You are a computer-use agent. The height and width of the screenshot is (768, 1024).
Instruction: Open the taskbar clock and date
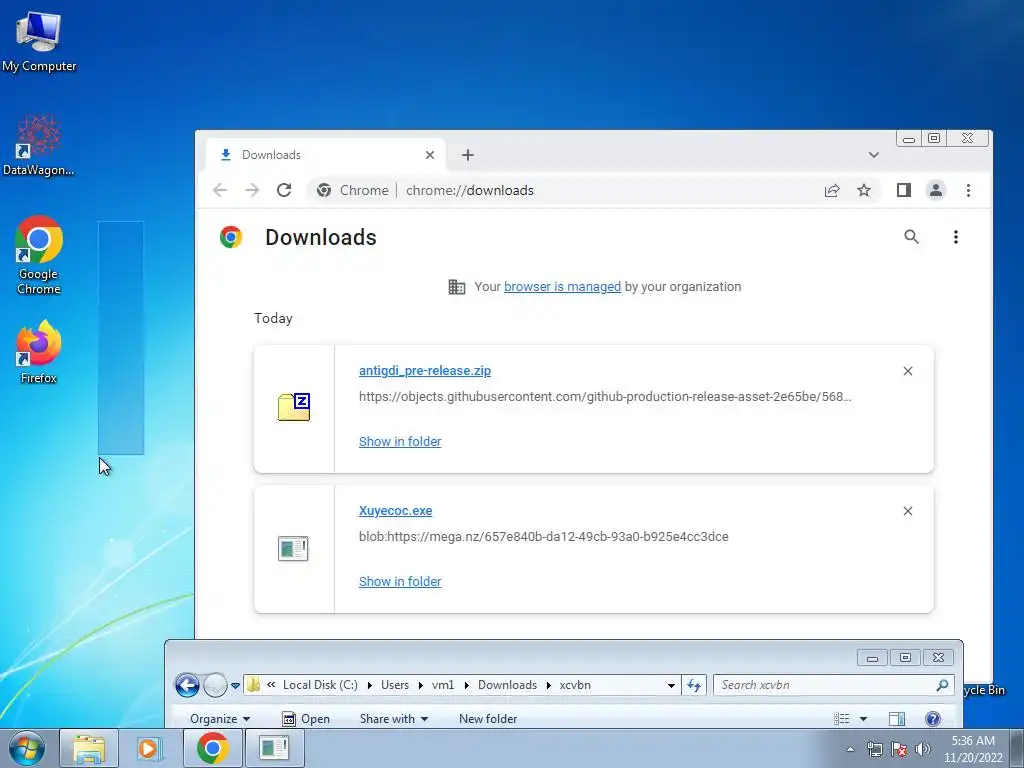coord(973,749)
